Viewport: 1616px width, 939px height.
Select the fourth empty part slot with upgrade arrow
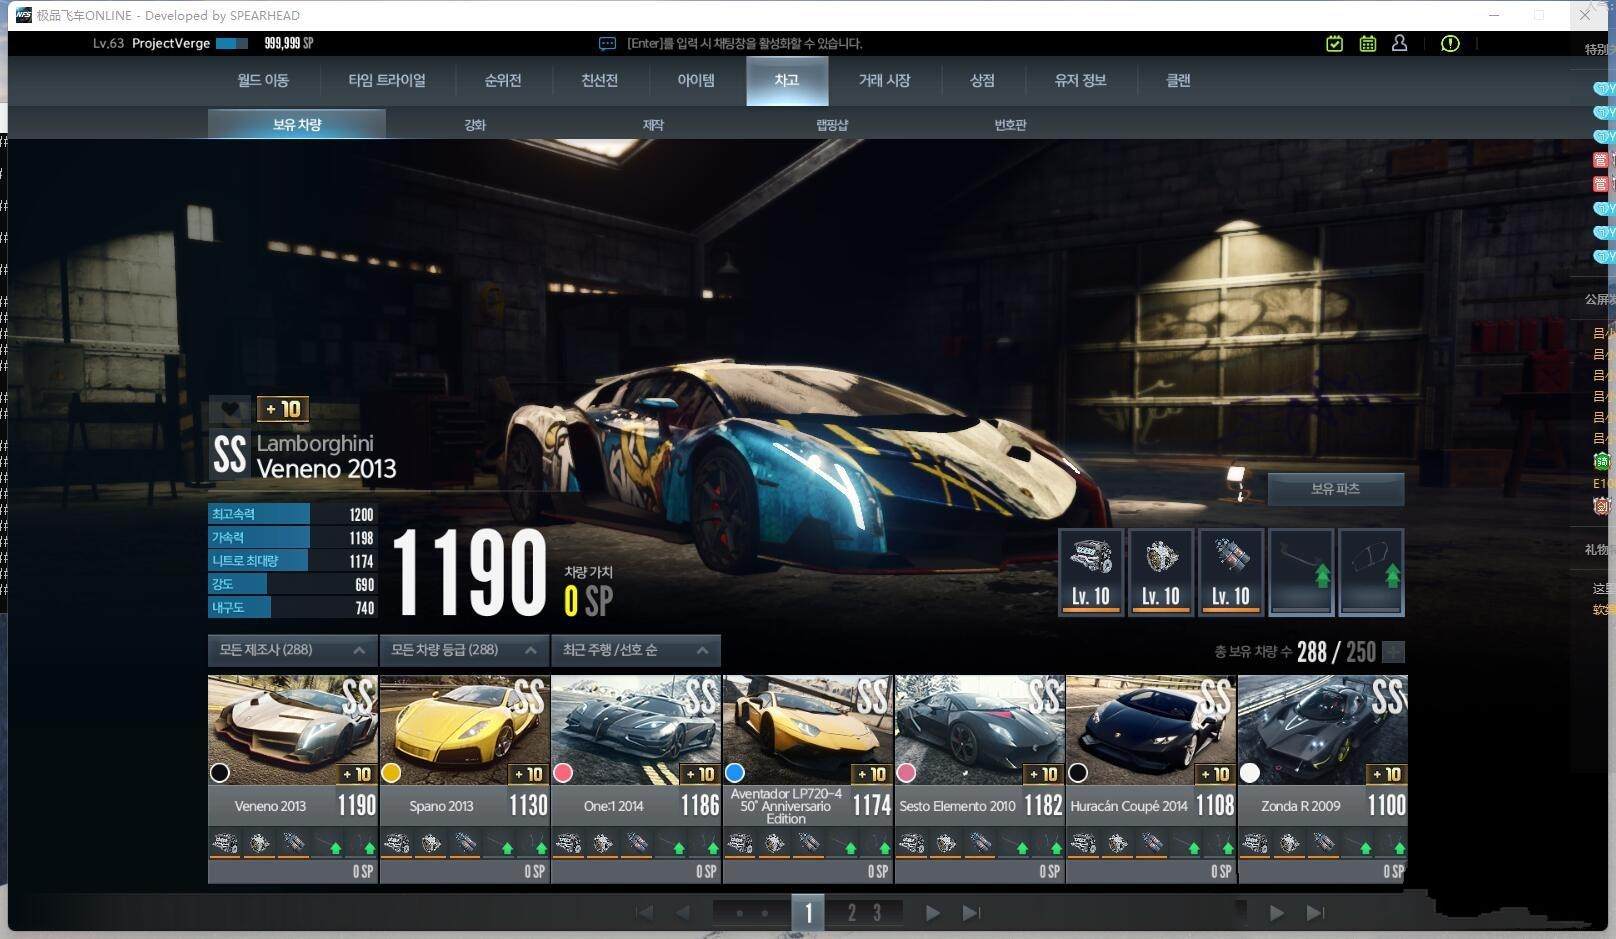[x=1301, y=572]
